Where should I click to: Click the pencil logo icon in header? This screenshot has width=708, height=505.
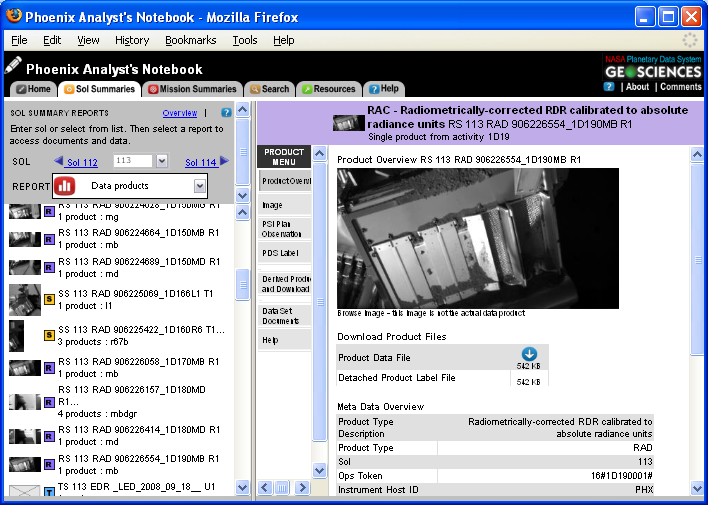pyautogui.click(x=13, y=65)
